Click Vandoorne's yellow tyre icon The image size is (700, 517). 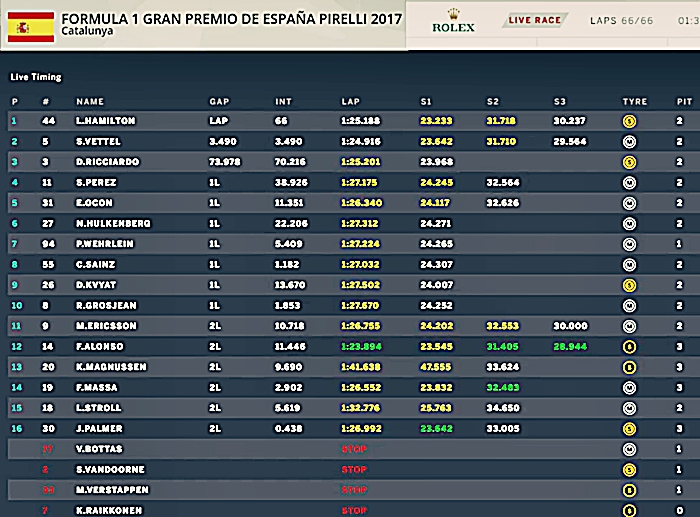pyautogui.click(x=630, y=469)
